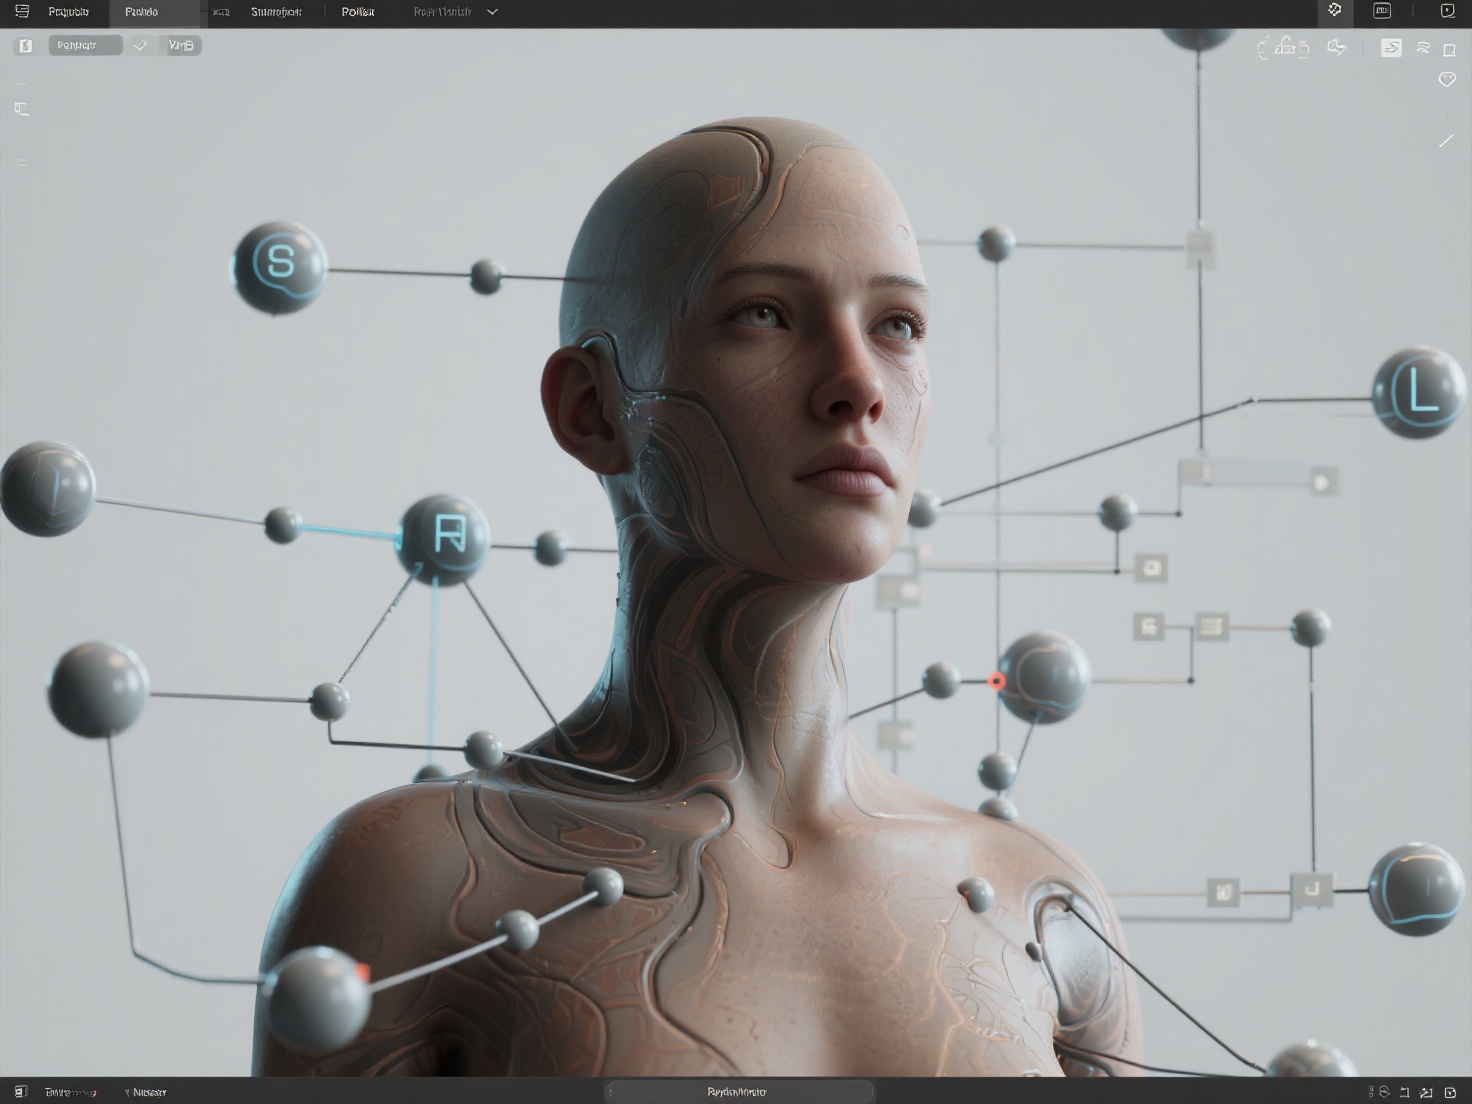Click the speech bubble icon at top right

1446,11
